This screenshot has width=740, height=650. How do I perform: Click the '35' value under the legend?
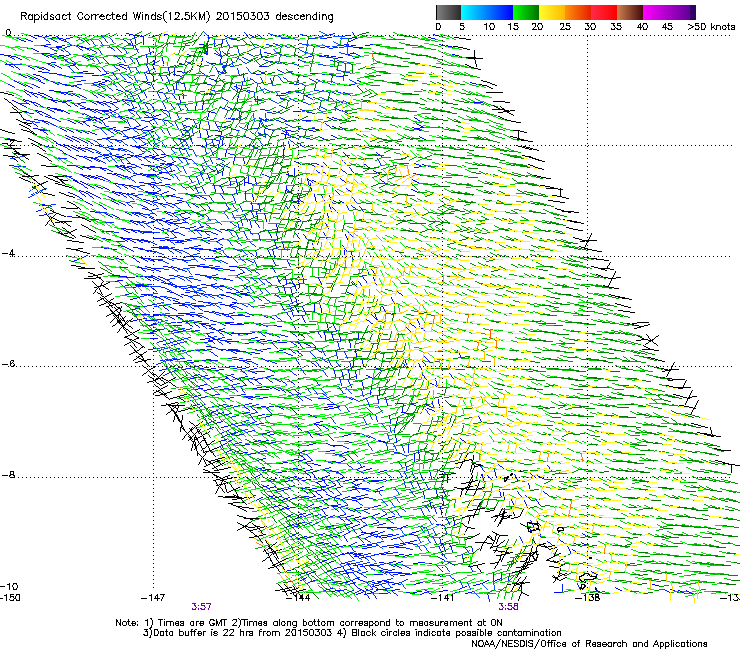(616, 27)
